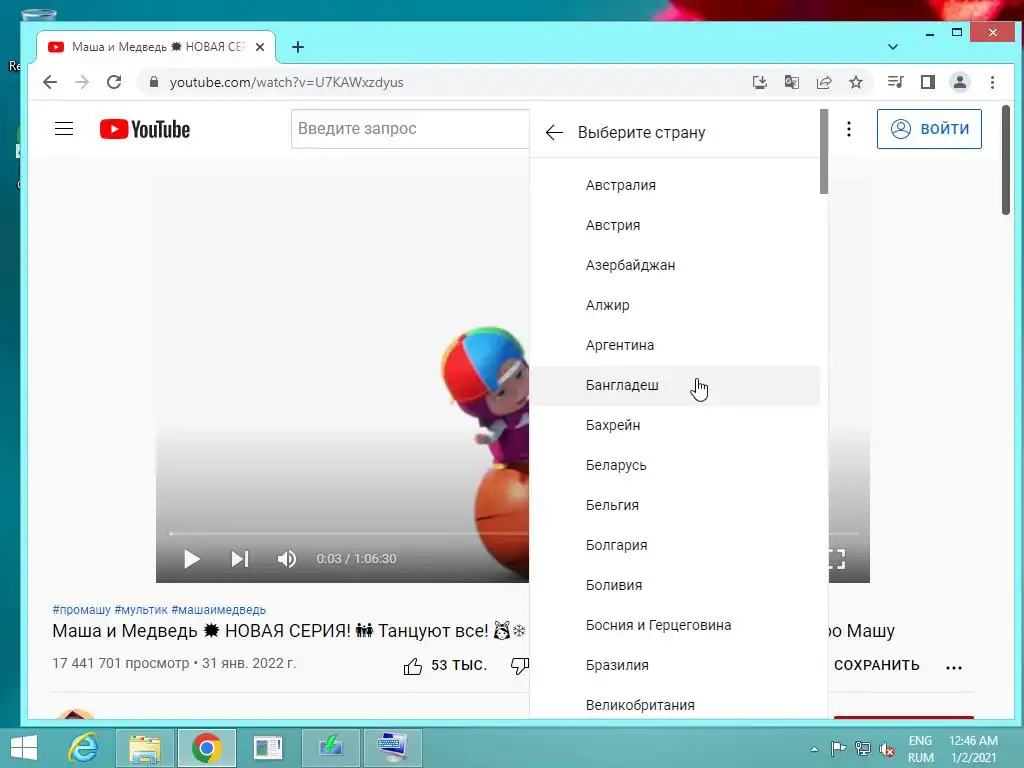The width and height of the screenshot is (1024, 768).
Task: Choose Болгария from the list
Action: coord(675,545)
